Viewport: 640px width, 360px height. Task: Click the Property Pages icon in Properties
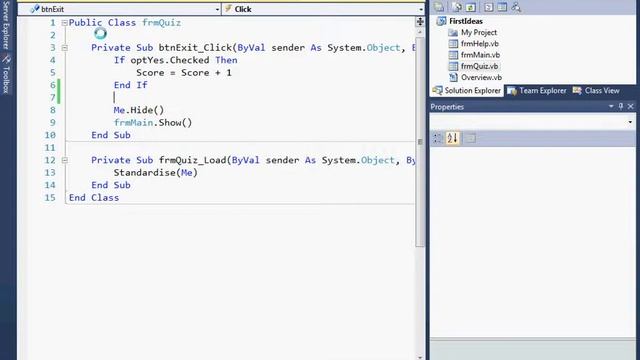pos(470,138)
